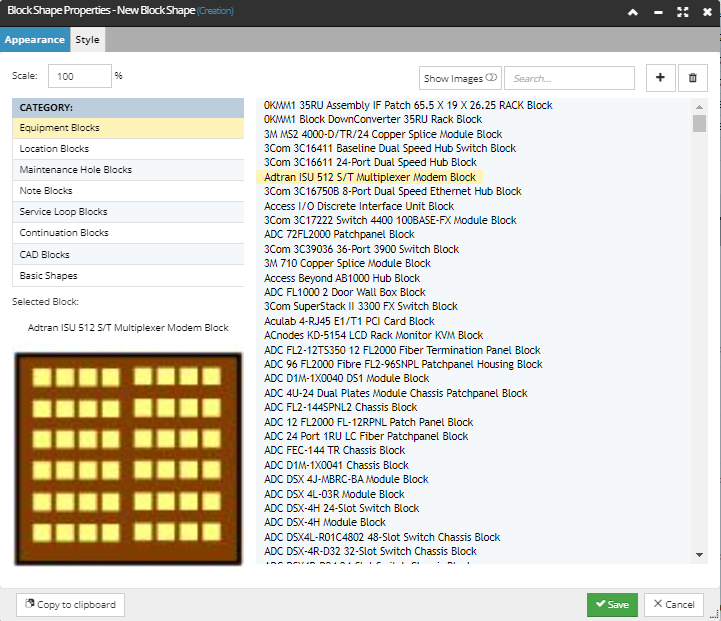The image size is (721, 621).
Task: Click the Search box
Action: coord(569,78)
